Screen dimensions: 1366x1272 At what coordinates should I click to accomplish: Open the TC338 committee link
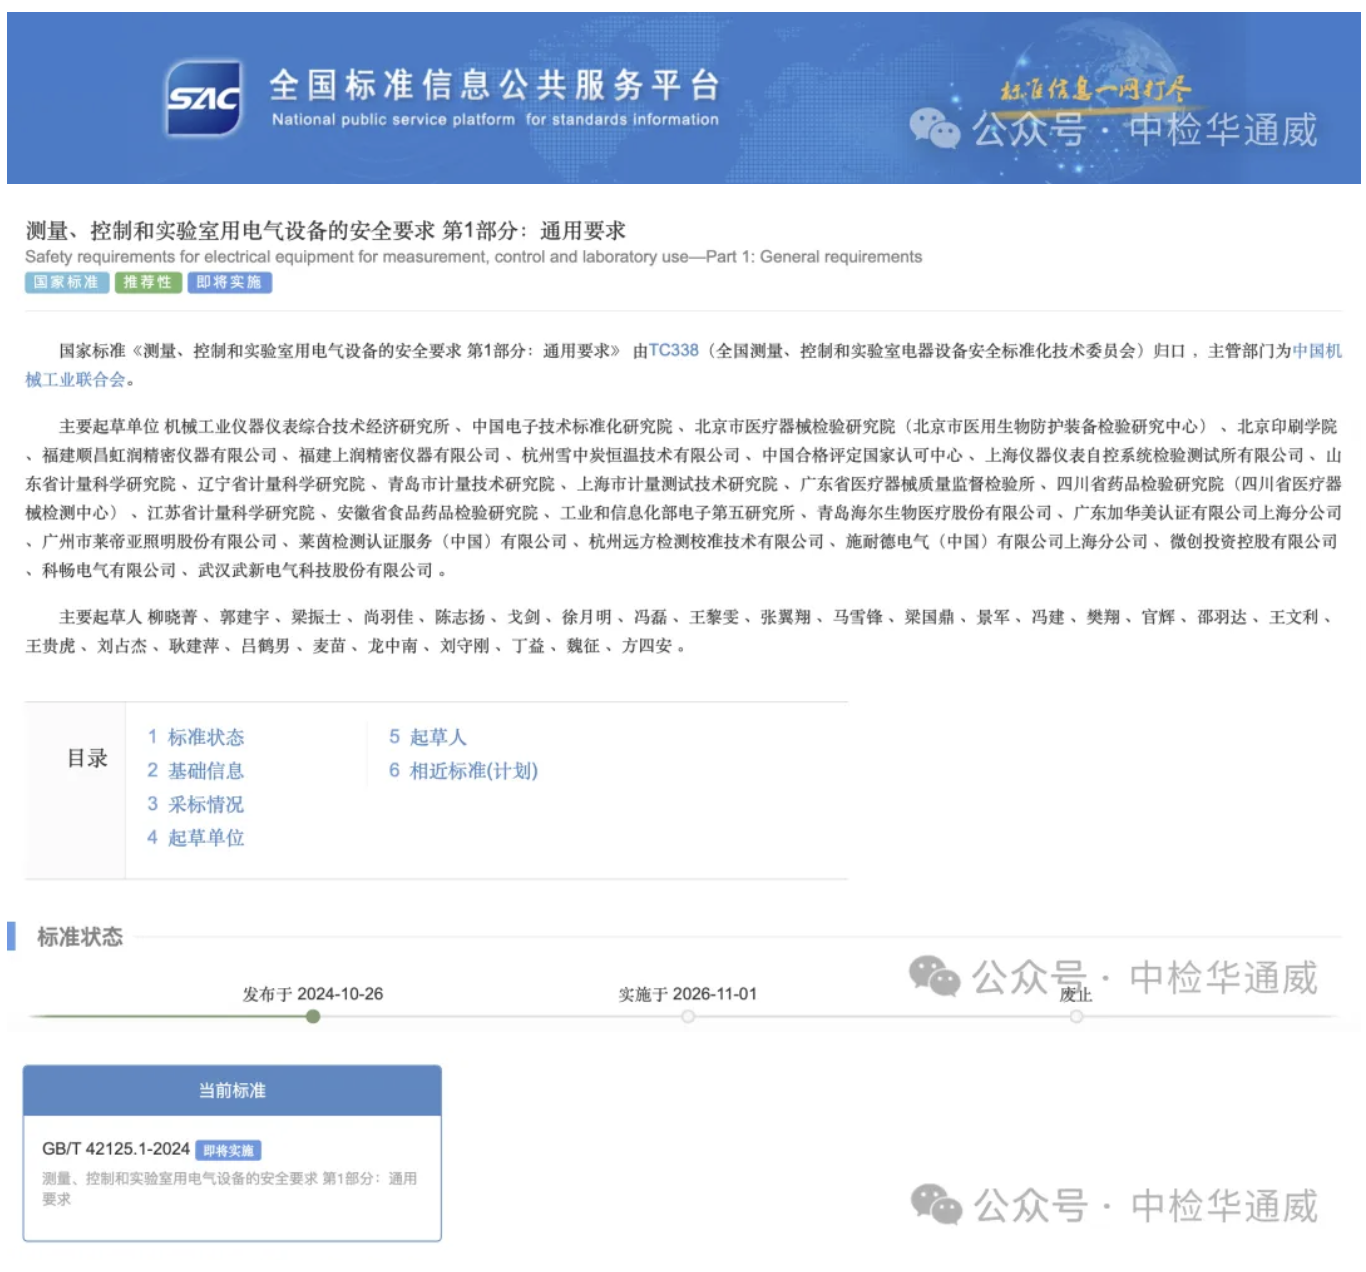(x=673, y=350)
